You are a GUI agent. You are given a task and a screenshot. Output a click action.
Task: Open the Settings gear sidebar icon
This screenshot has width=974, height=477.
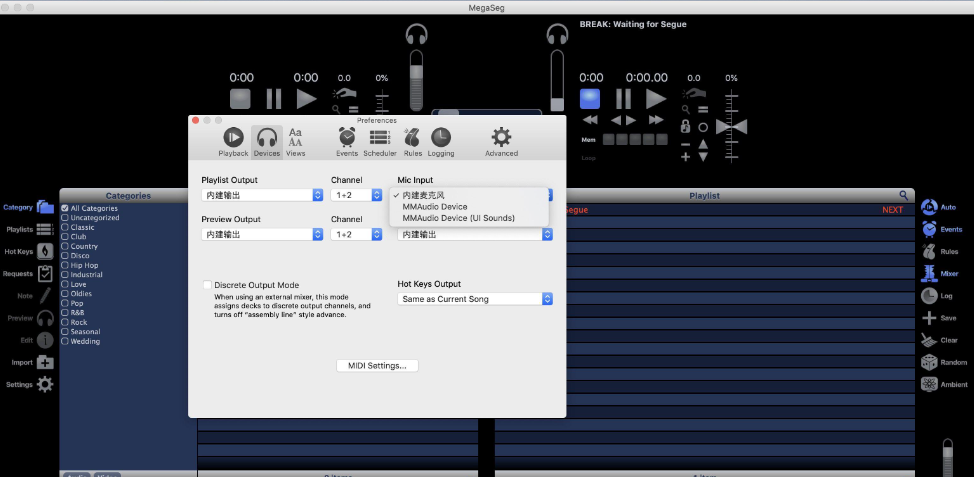coord(45,384)
